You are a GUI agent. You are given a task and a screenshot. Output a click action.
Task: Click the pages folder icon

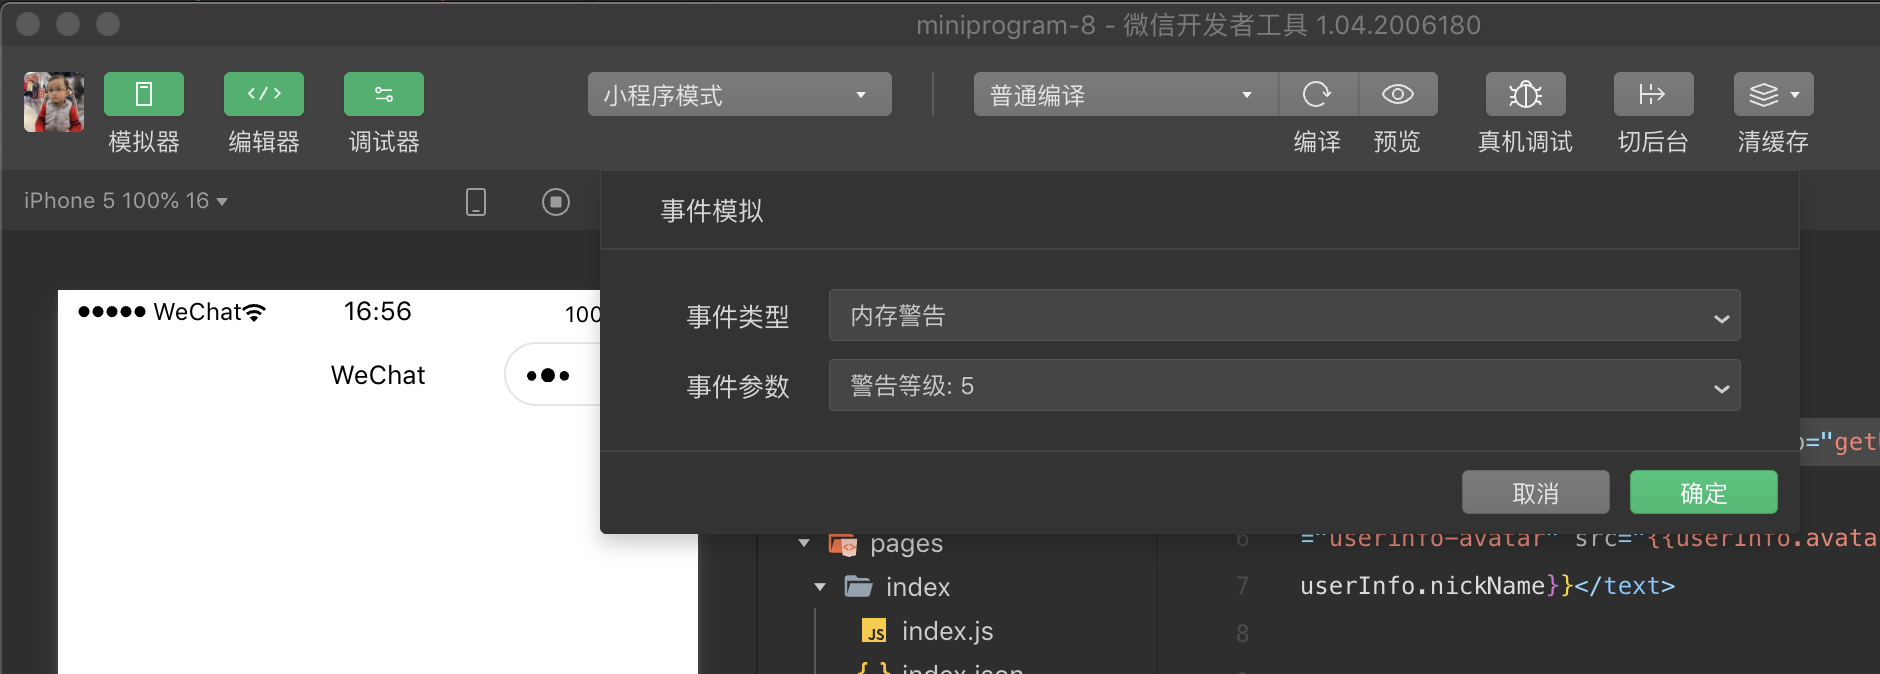coord(843,543)
